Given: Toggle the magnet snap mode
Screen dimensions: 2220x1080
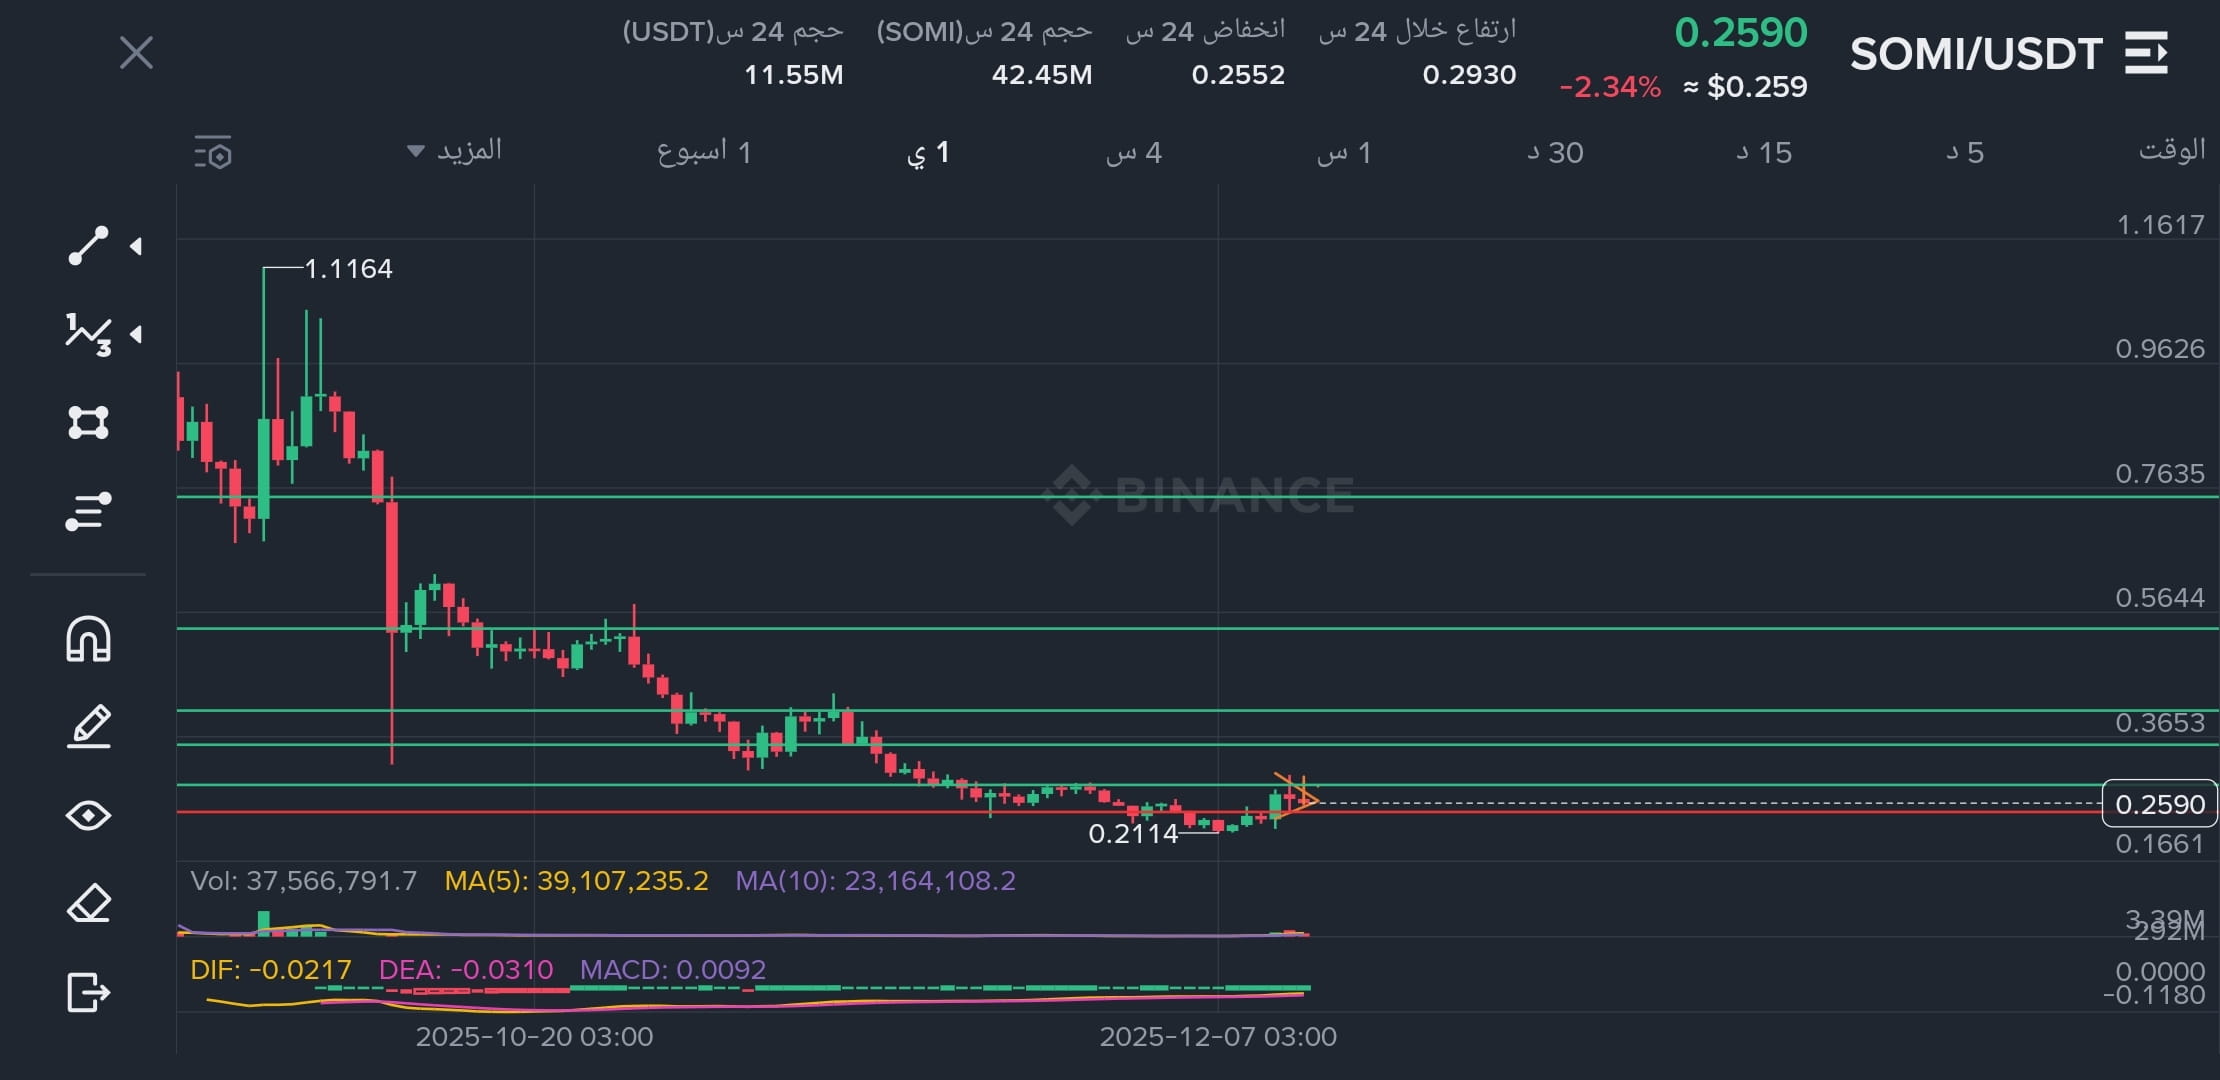Looking at the screenshot, I should [88, 639].
